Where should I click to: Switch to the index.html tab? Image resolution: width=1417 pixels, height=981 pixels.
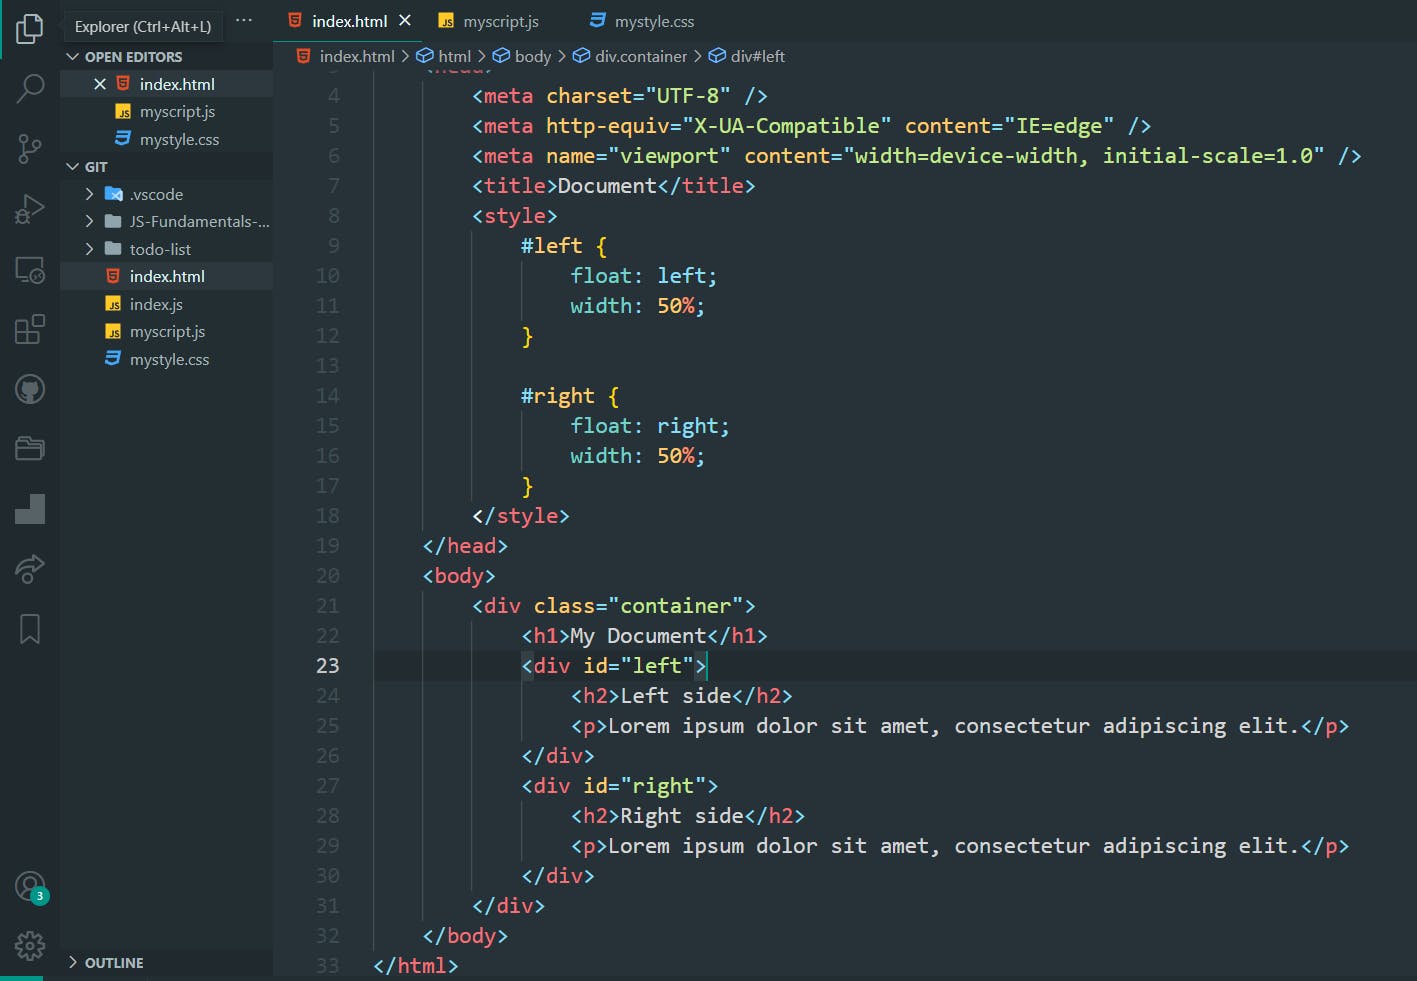(x=350, y=21)
